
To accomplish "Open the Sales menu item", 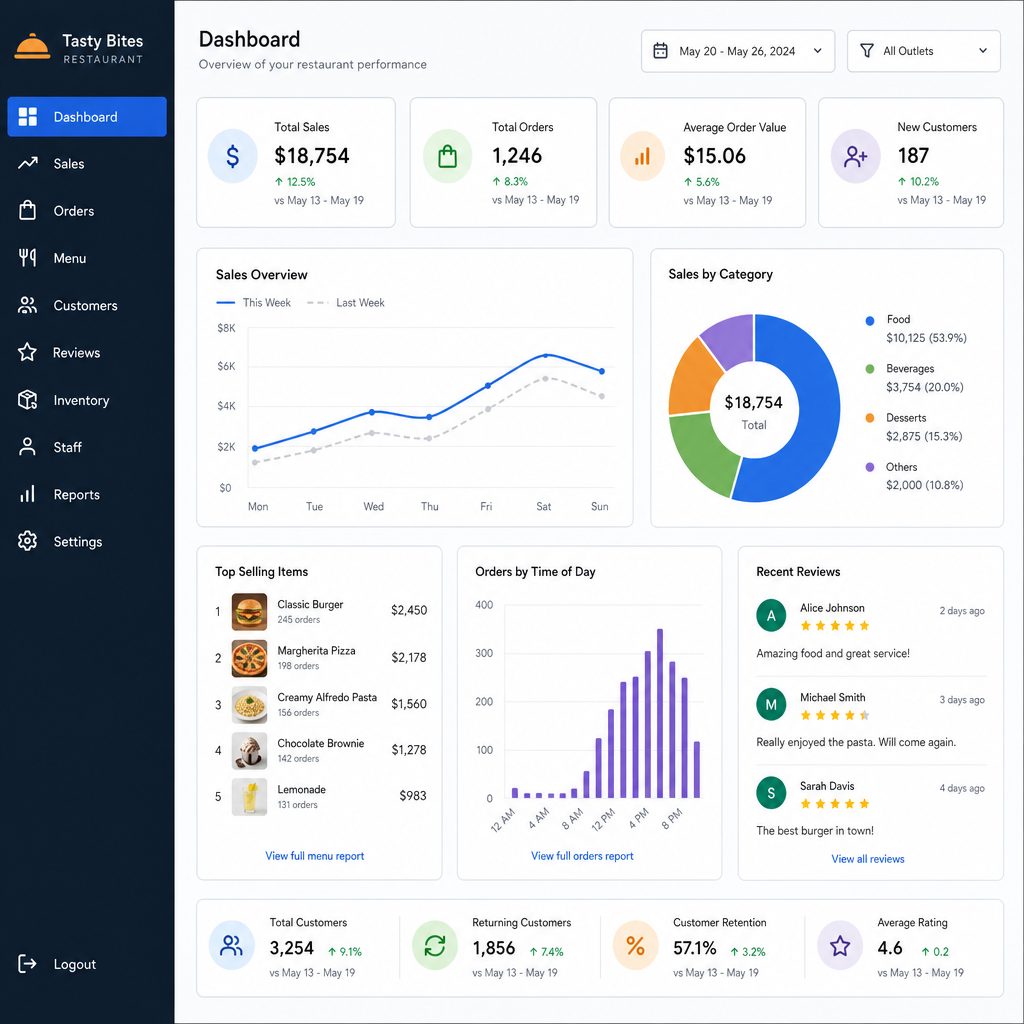I will pyautogui.click(x=69, y=163).
